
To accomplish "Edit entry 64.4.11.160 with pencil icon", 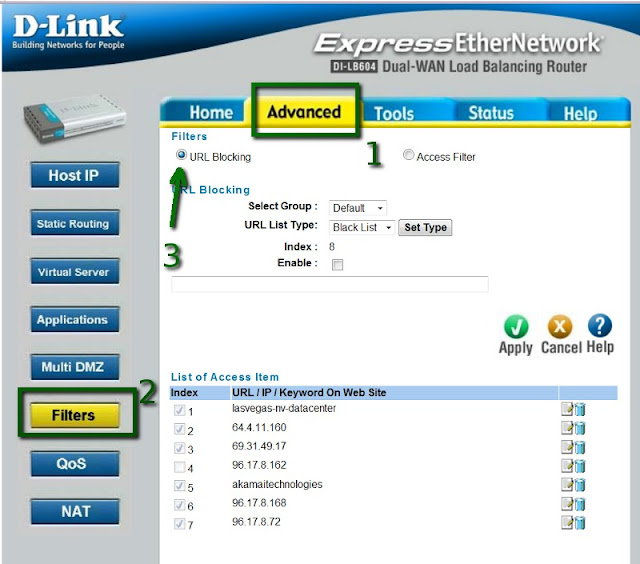I will click(567, 428).
